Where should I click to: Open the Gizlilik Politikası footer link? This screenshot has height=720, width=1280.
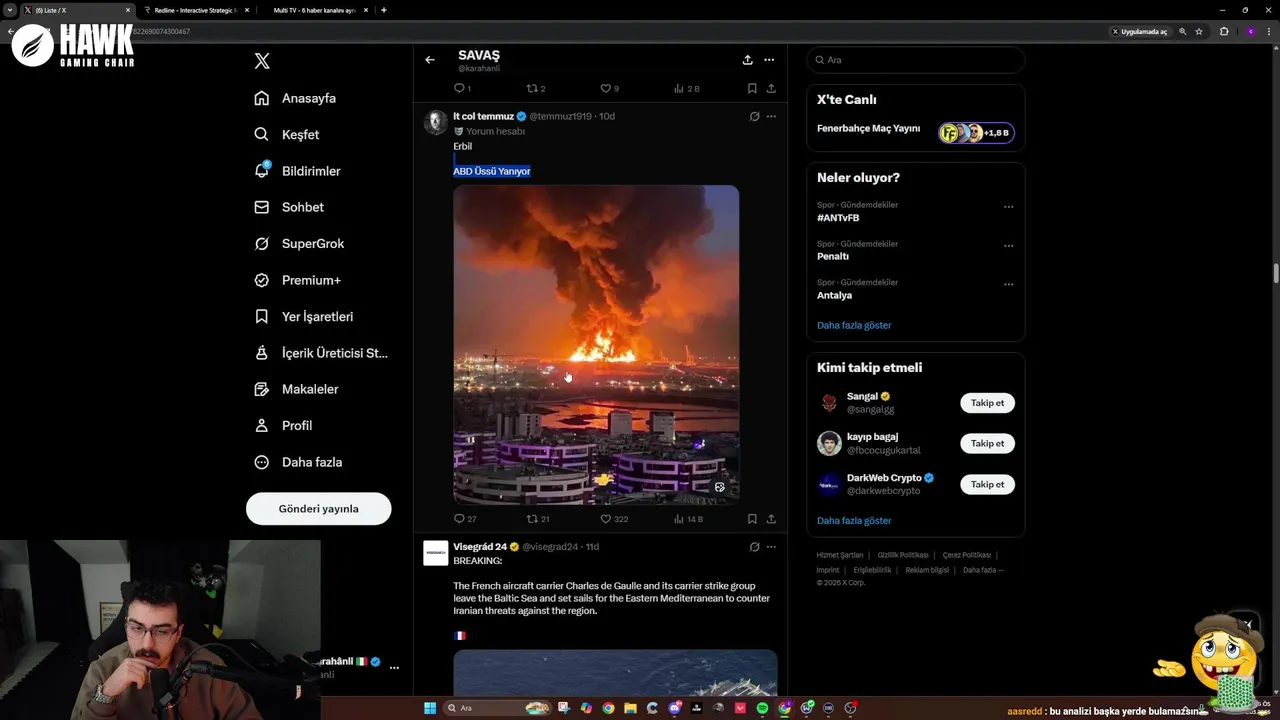click(903, 555)
